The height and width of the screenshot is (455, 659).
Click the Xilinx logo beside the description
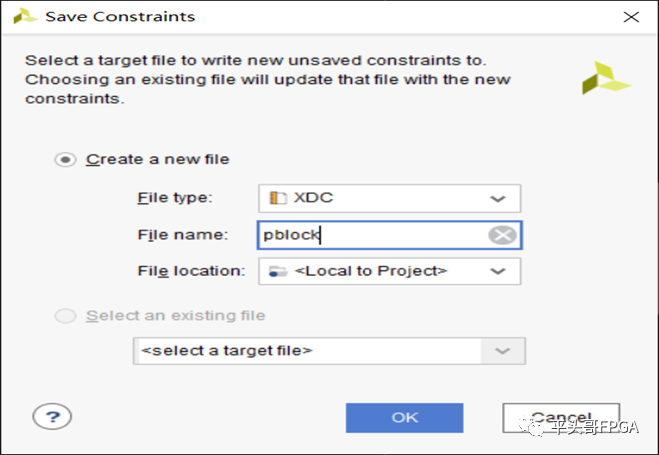(x=606, y=78)
